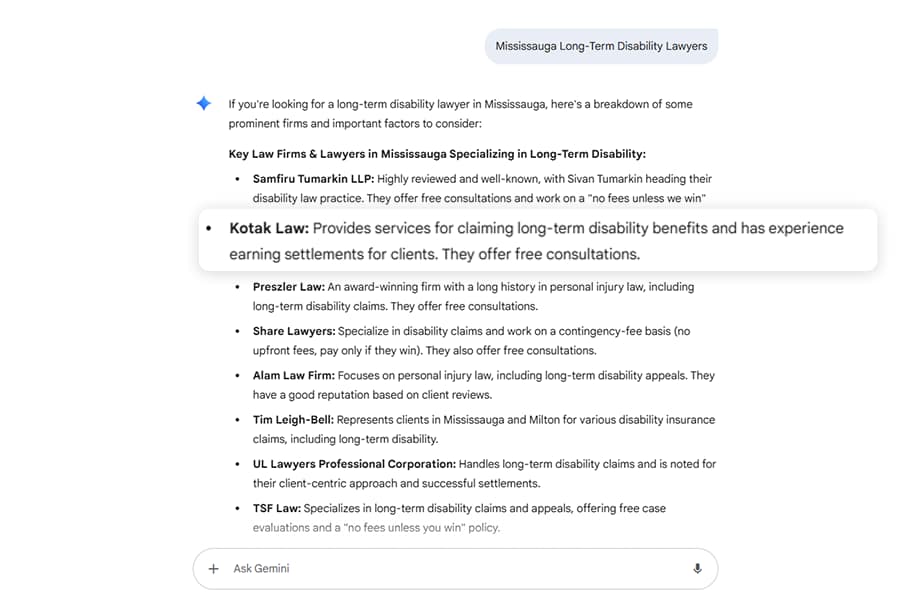The width and height of the screenshot is (918, 600).
Task: Click the plus icon in the prompt bar
Action: (x=213, y=568)
